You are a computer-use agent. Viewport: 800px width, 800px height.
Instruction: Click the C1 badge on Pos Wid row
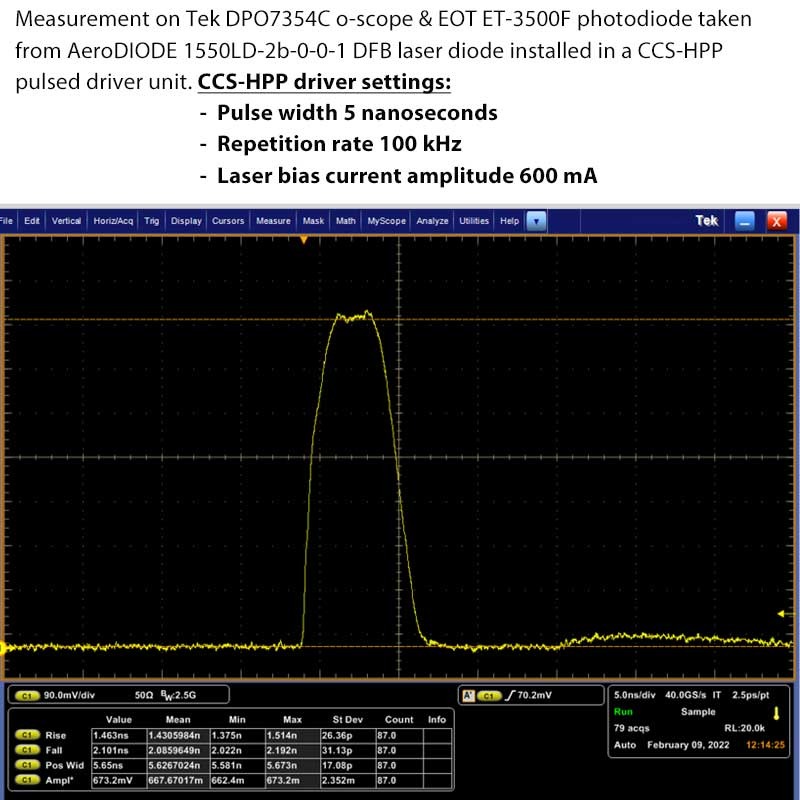(28, 765)
